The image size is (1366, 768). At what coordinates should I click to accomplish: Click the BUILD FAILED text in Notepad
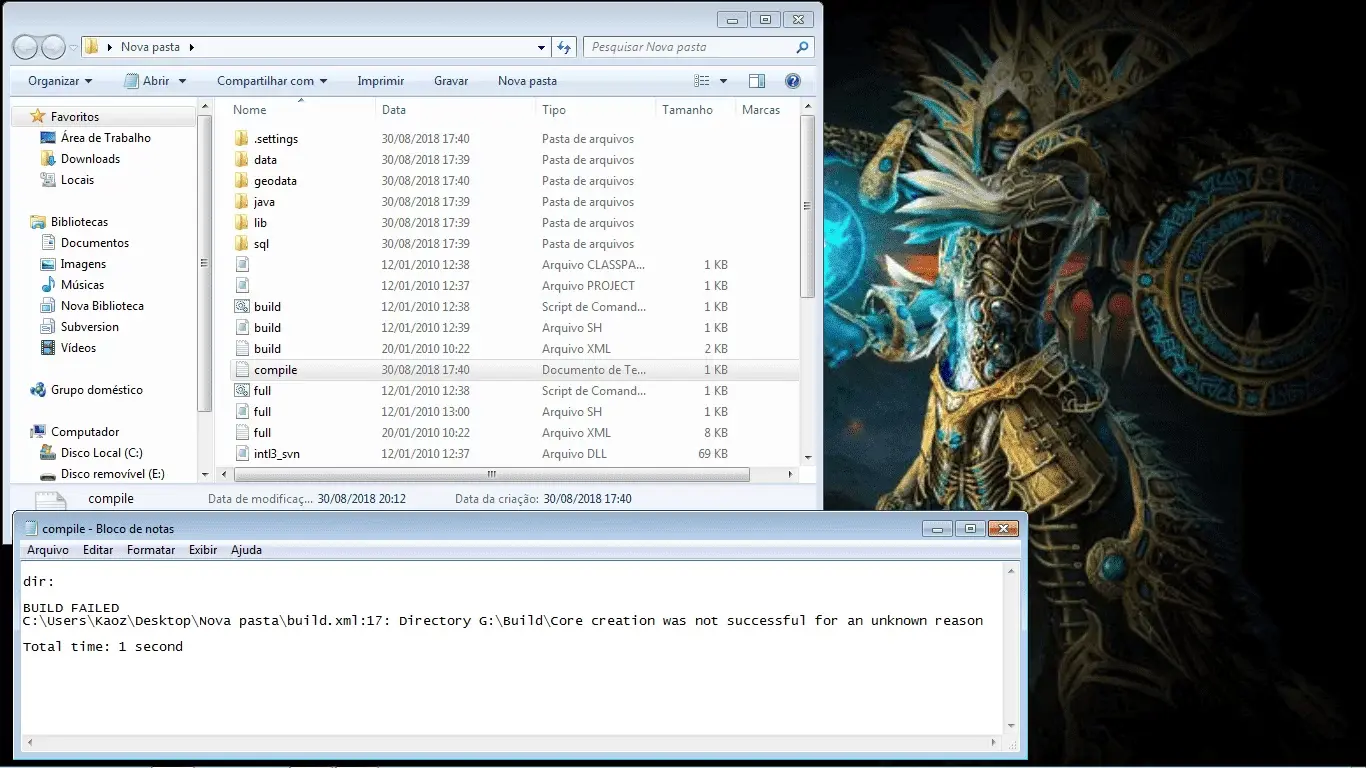pyautogui.click(x=71, y=608)
